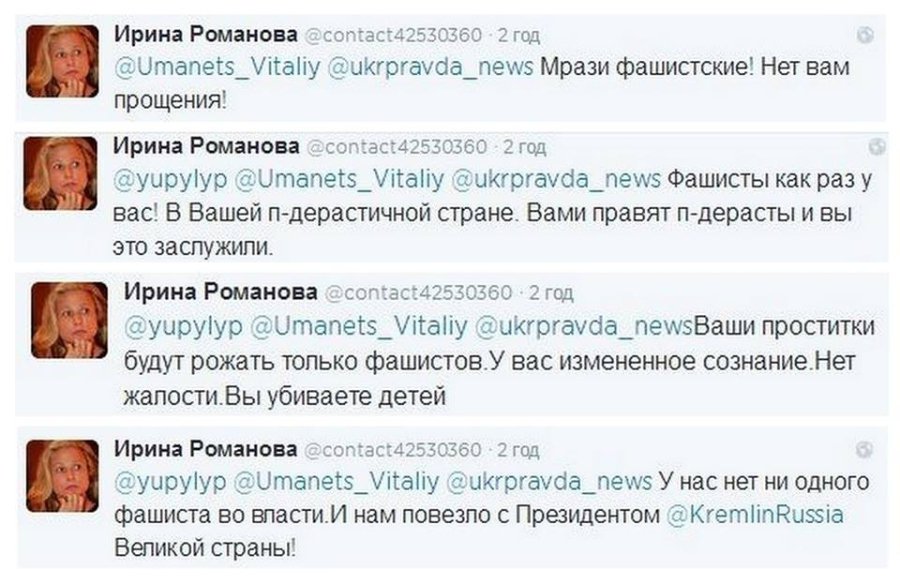
Task: Click the profile picture on the fourth tweet
Action: [x=61, y=476]
